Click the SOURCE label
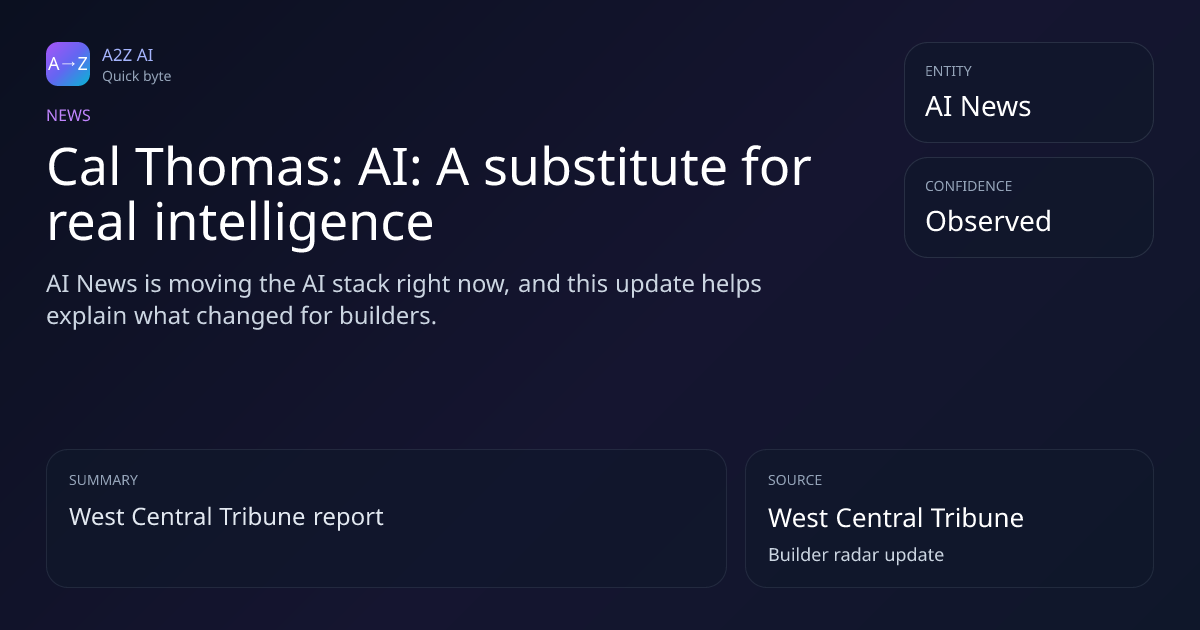The height and width of the screenshot is (630, 1200). 795,480
